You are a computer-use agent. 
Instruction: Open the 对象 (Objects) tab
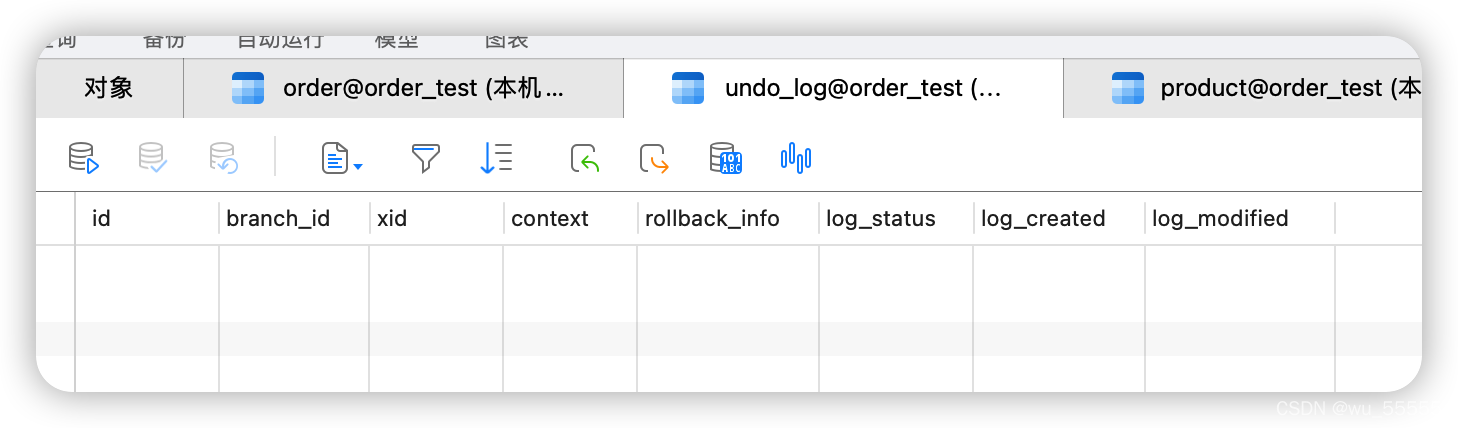(109, 88)
